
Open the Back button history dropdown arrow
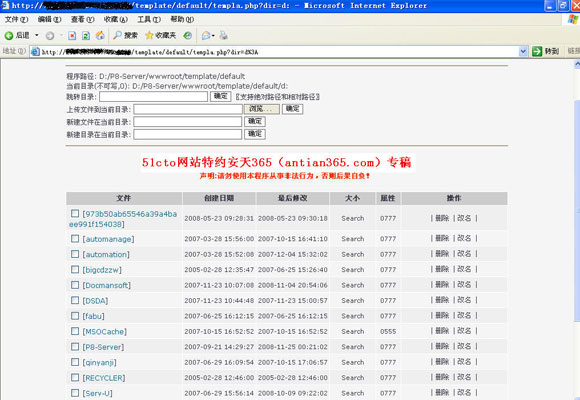(x=37, y=36)
